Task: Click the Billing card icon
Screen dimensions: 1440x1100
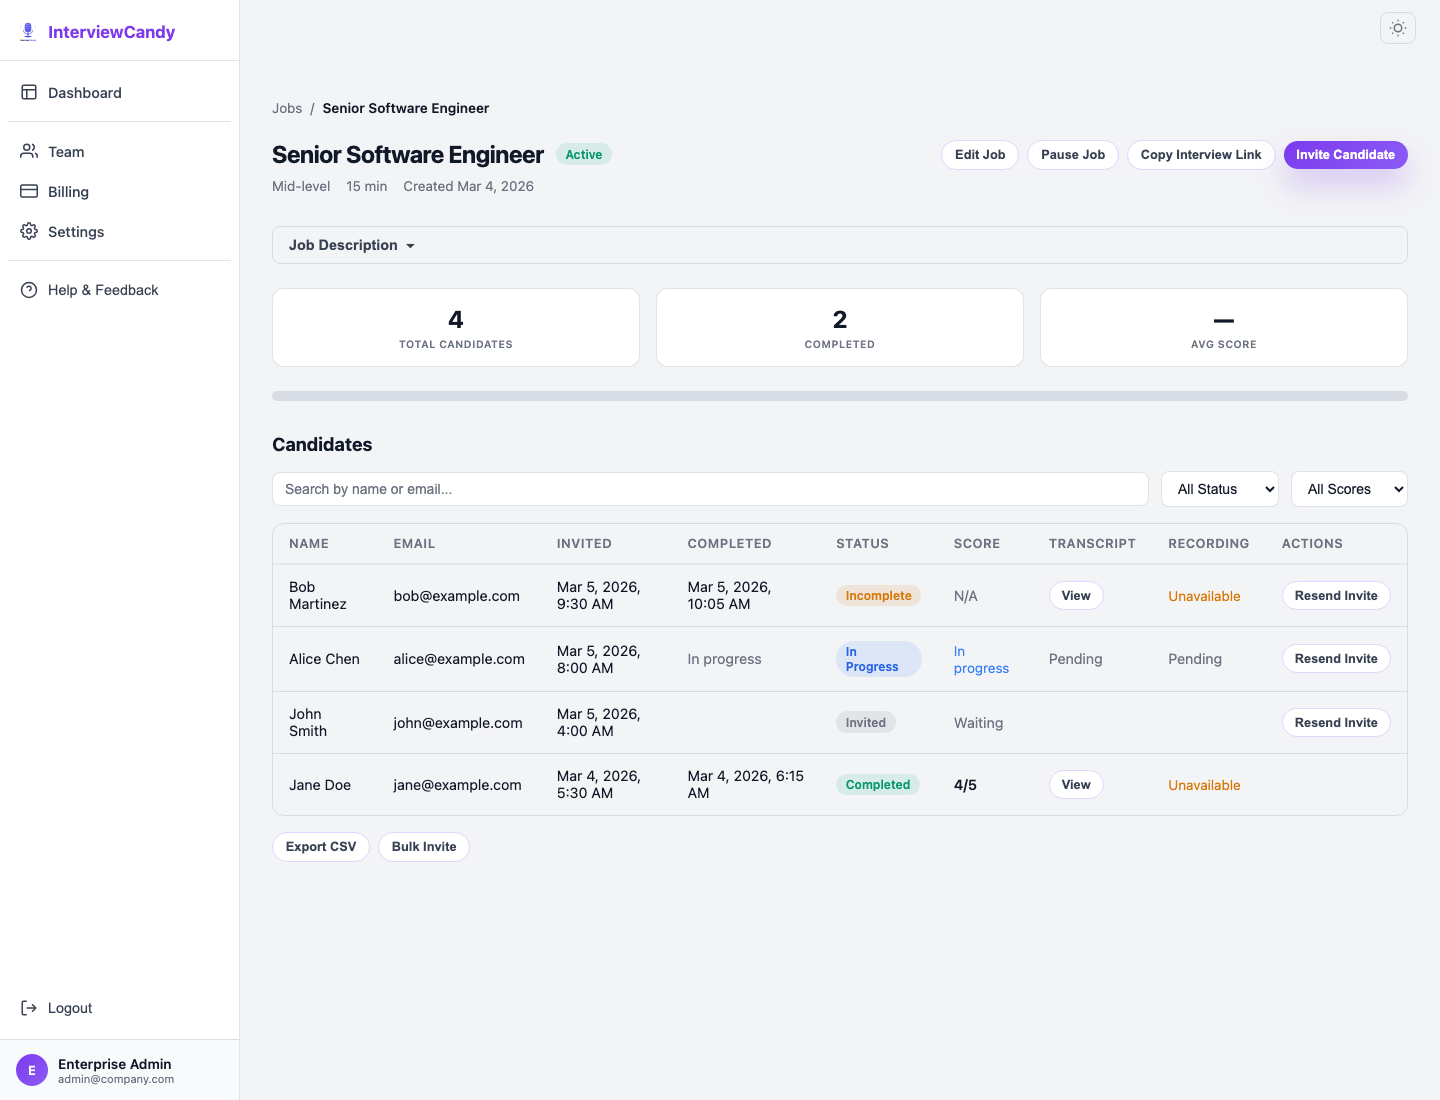Action: coord(29,191)
